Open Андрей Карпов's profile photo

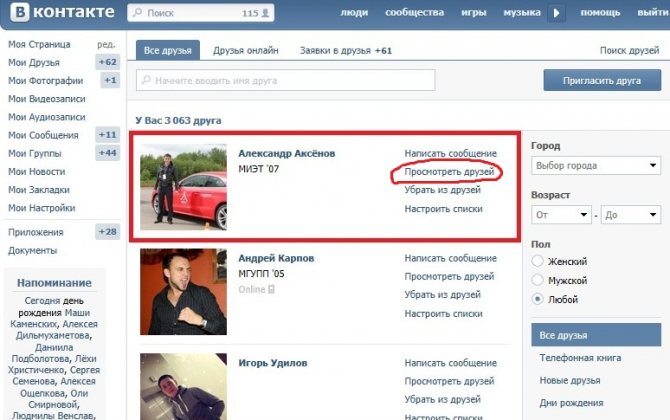[183, 291]
